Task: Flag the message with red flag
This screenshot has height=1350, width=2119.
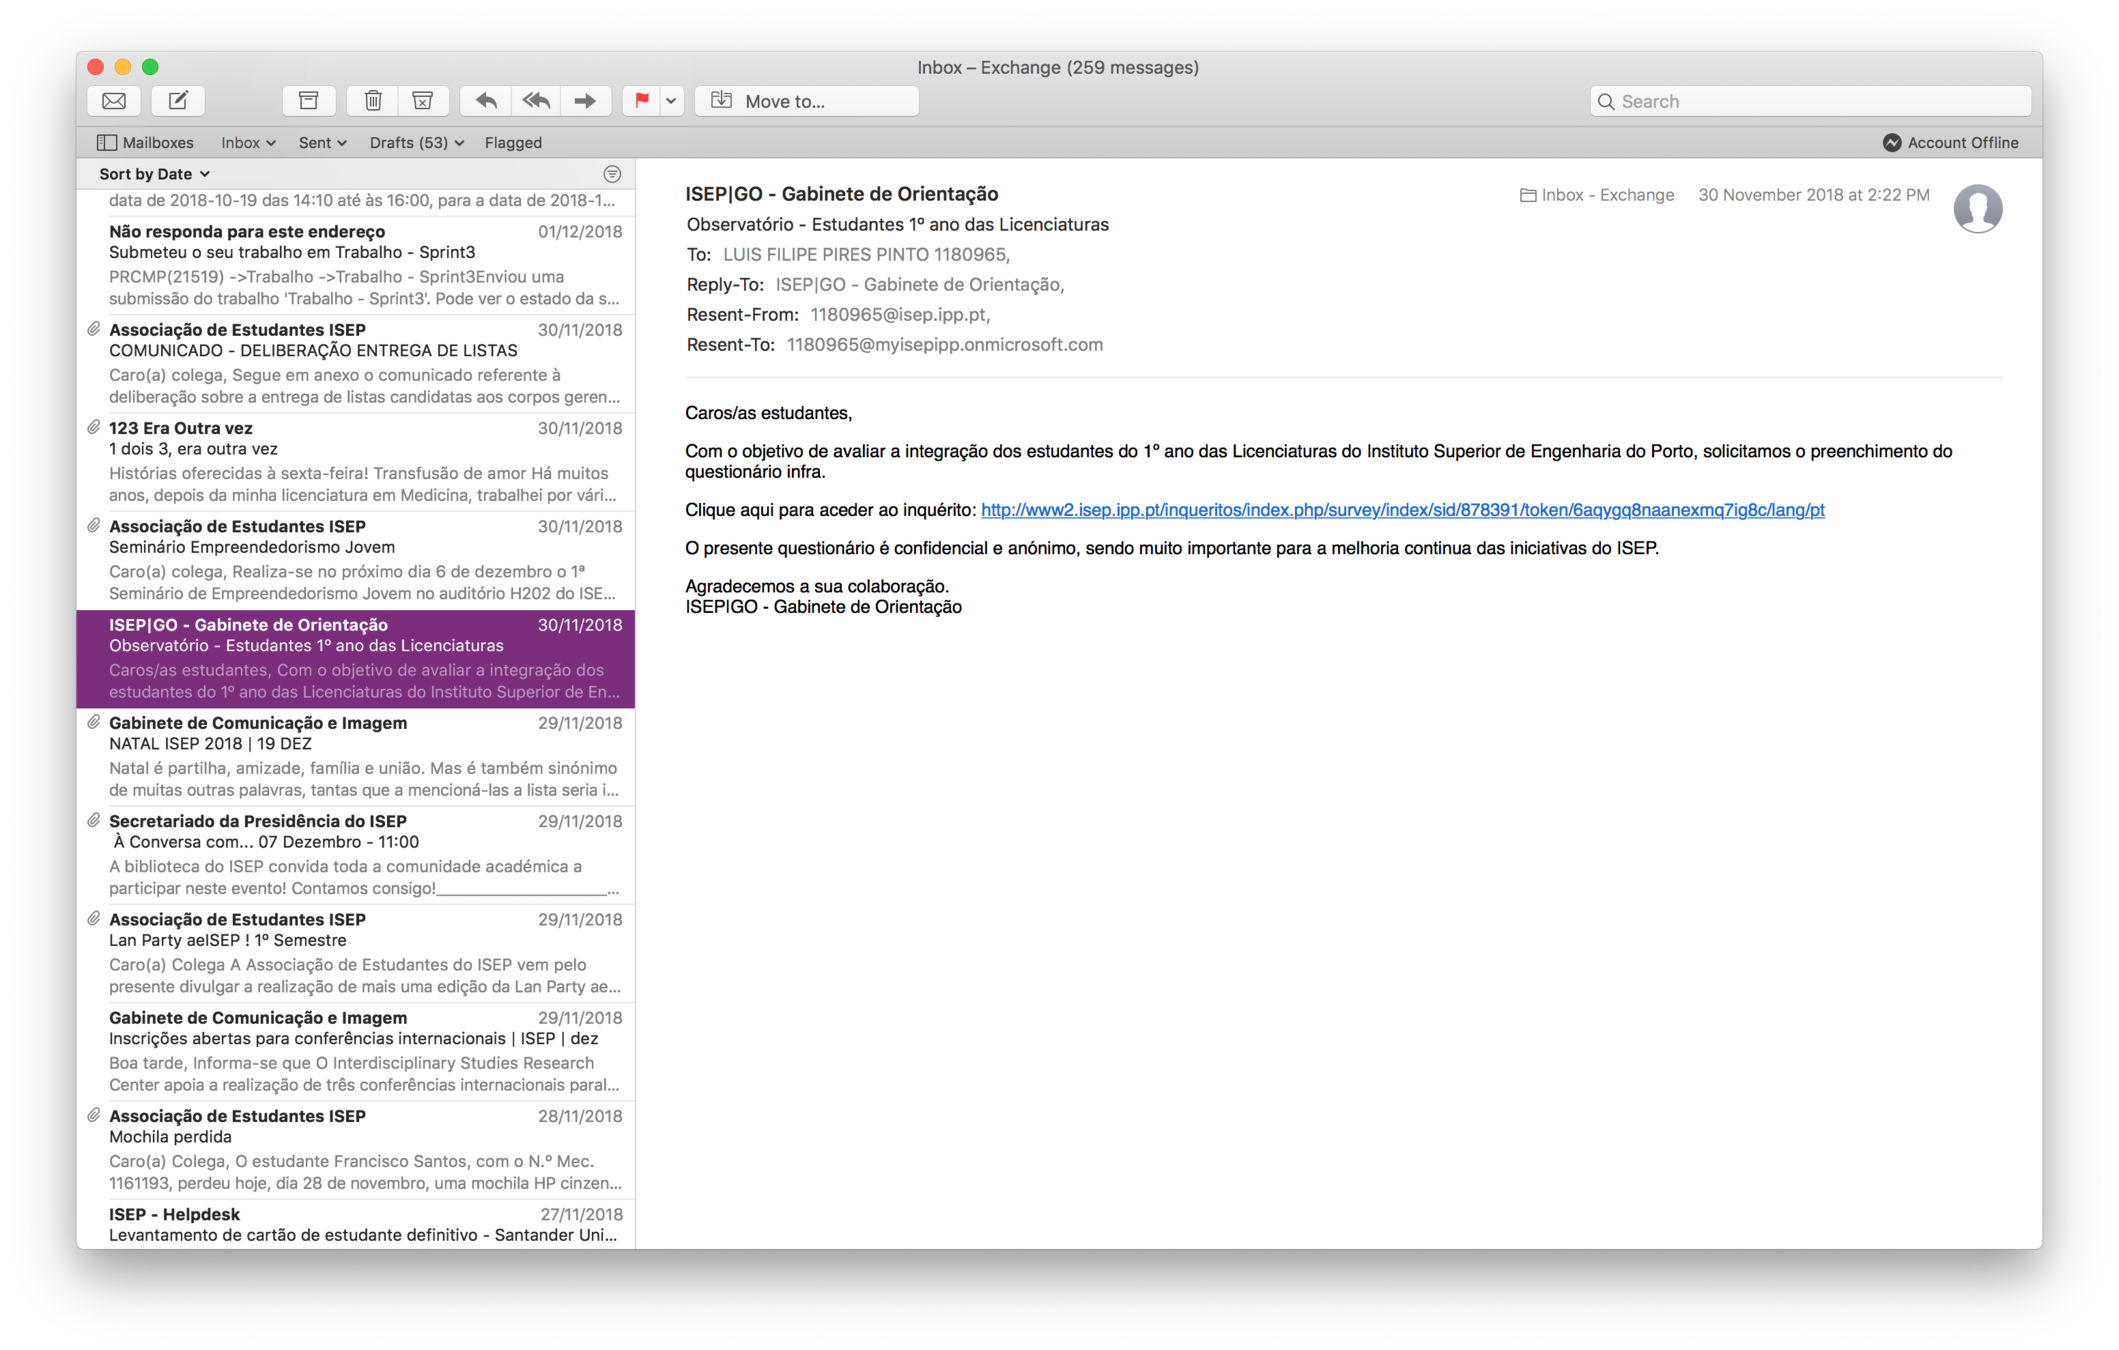Action: 641,101
